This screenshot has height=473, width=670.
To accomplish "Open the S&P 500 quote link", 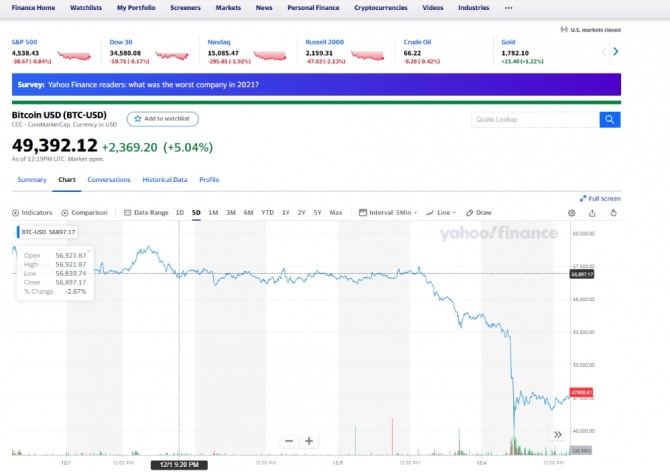I will (24, 41).
